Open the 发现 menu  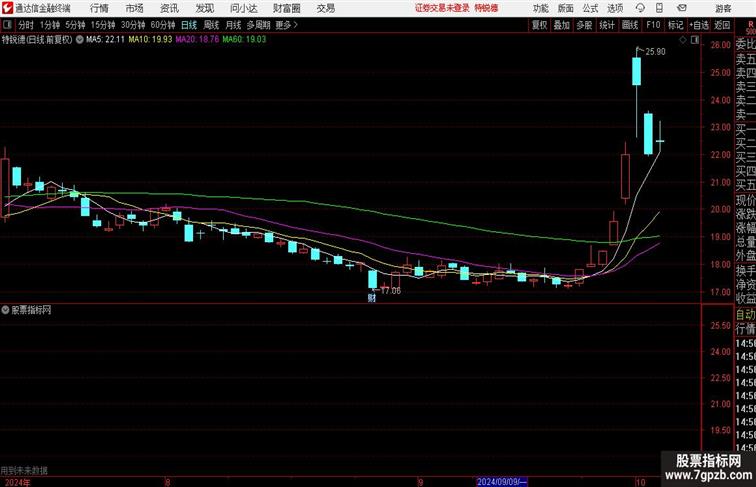coord(204,8)
